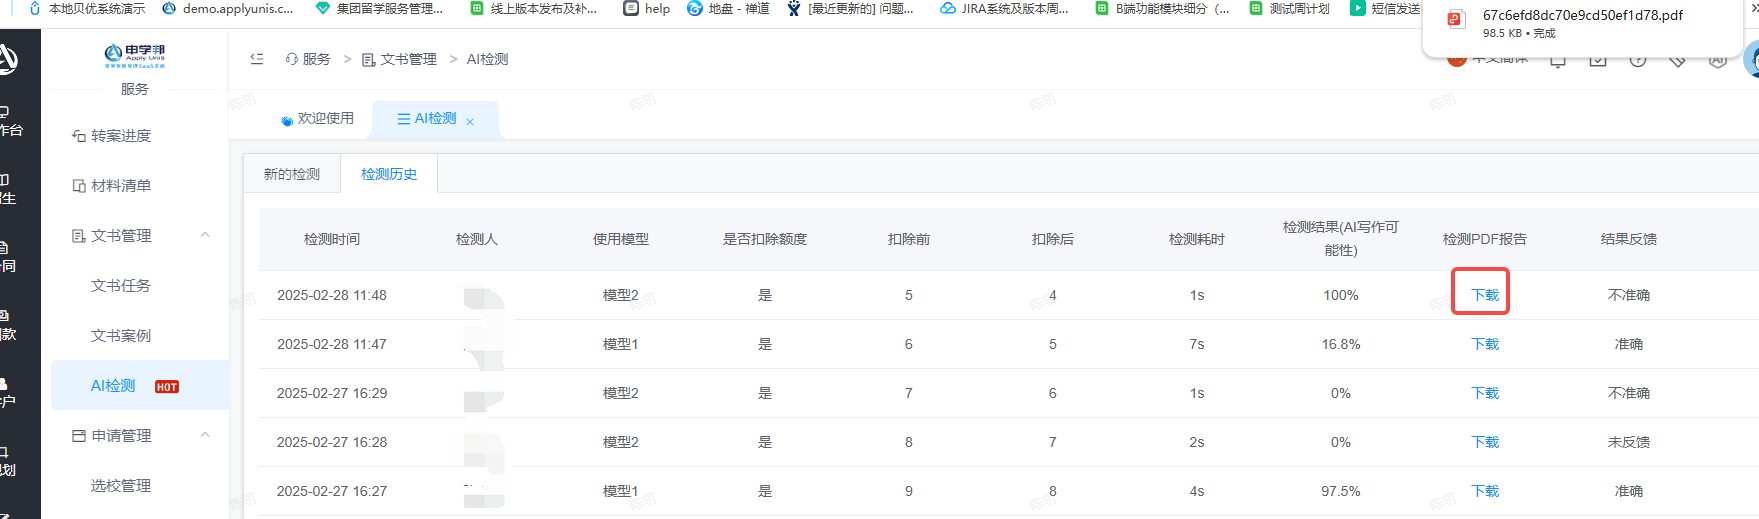Screen dimensions: 1759x519
Task: Download the PDF report for 2025-02-28 11:48
Action: click(1485, 295)
